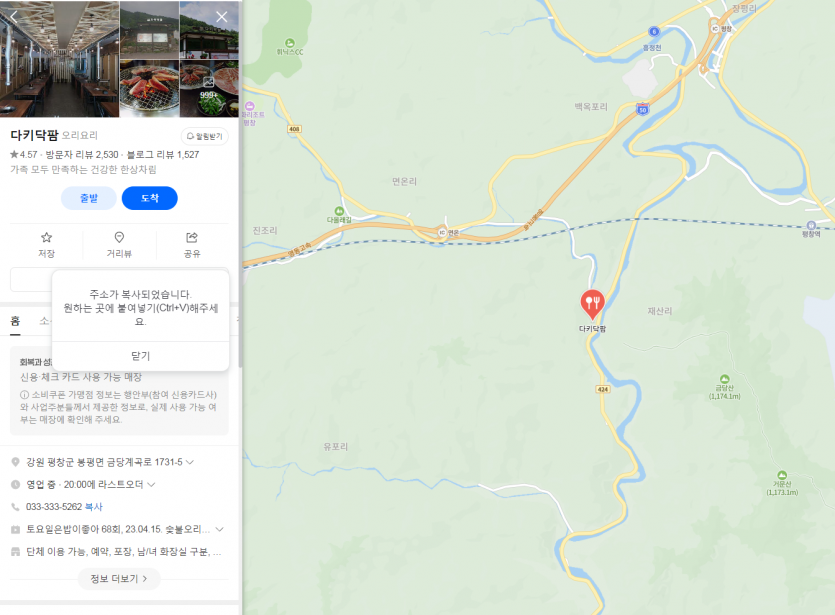Dismiss address-copied popup with 닫기
Image resolution: width=835 pixels, height=615 pixels.
pyautogui.click(x=141, y=356)
